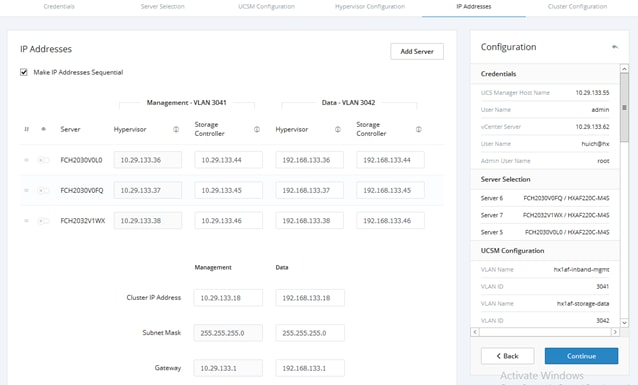
Task: Collapse Configuration panel using arrow icon
Action: pyautogui.click(x=615, y=47)
